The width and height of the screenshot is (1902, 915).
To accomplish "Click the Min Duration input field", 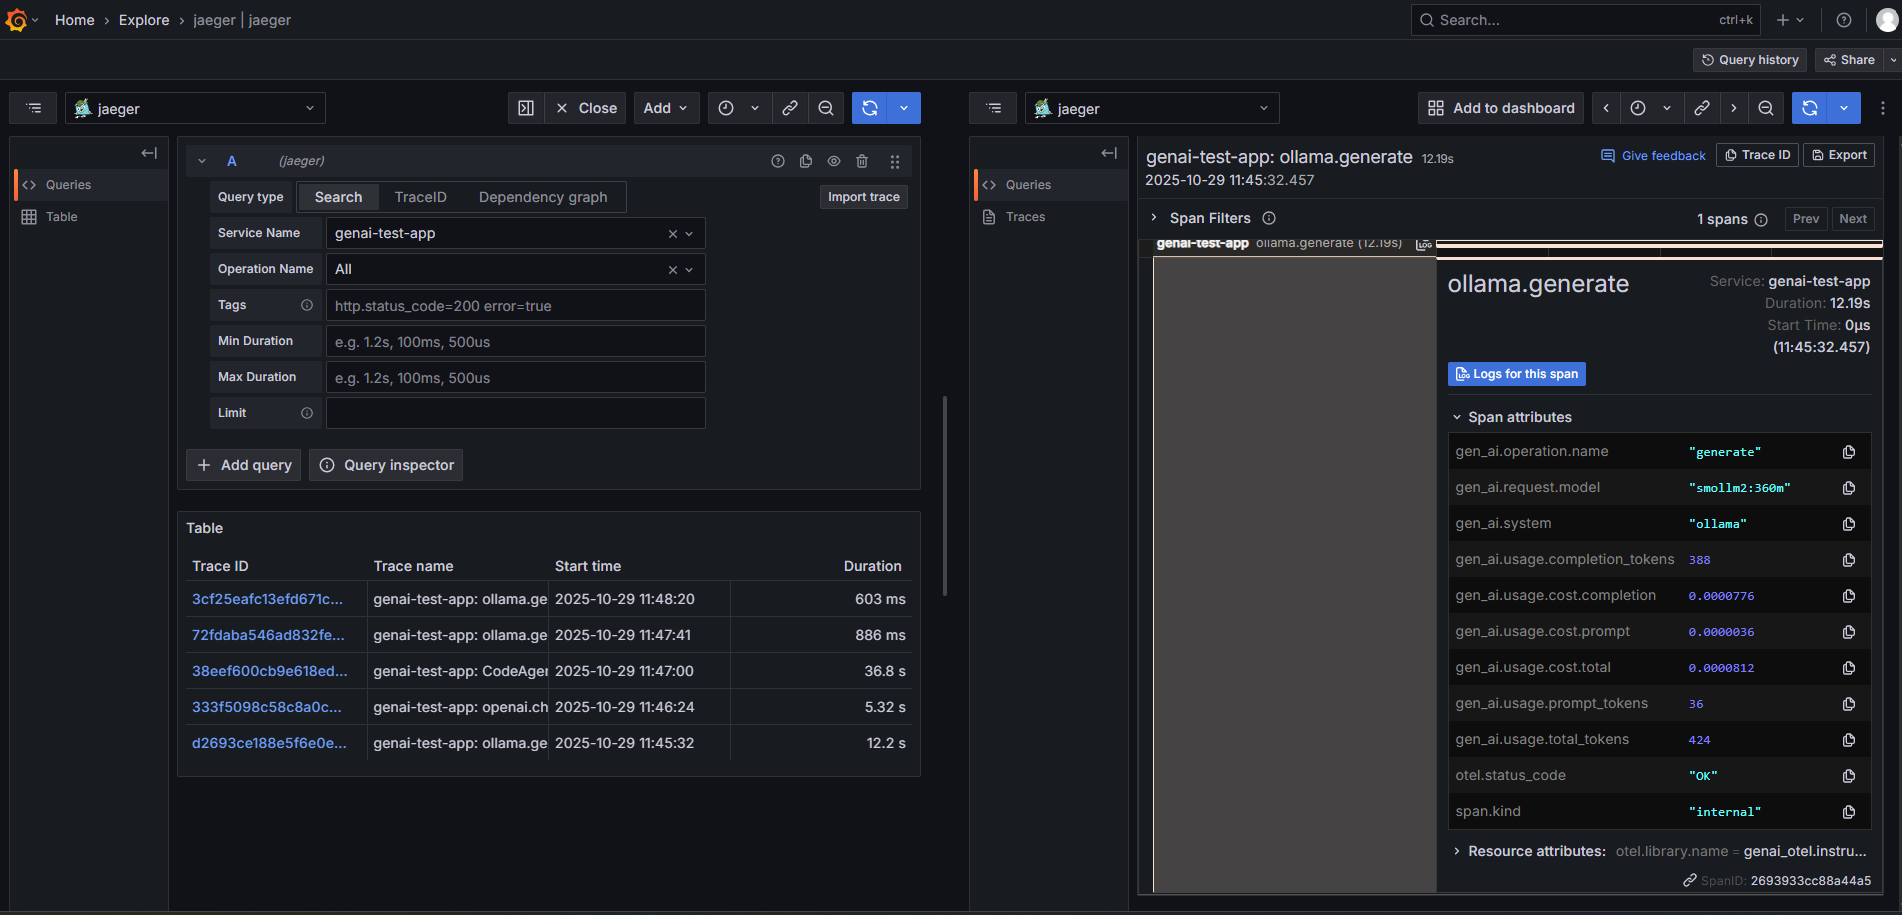I will [x=515, y=342].
